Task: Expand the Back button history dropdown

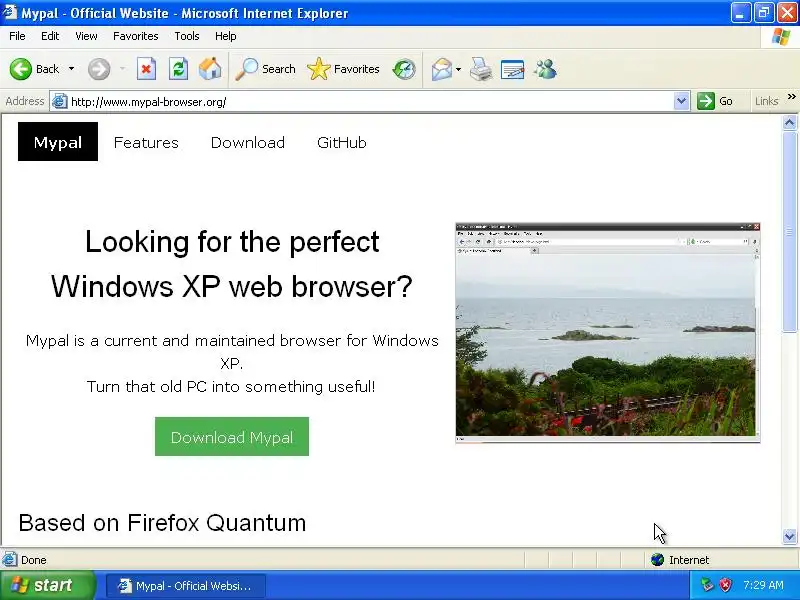Action: coord(71,69)
